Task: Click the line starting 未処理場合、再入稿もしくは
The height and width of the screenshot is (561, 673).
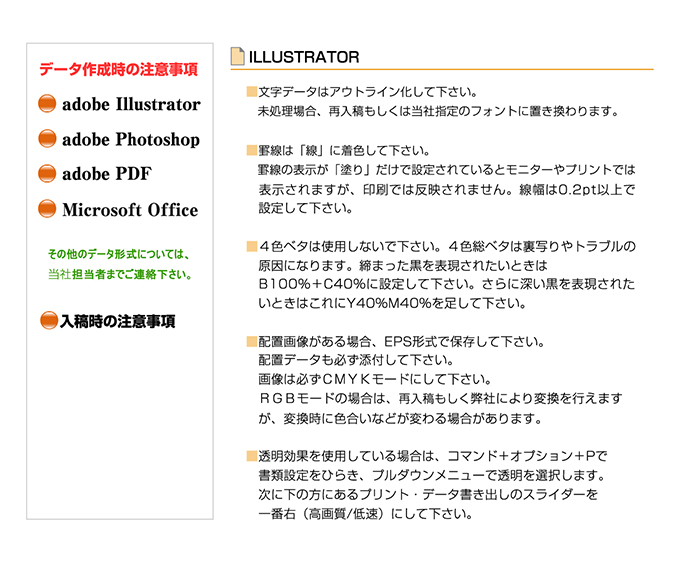Action: coord(438,111)
